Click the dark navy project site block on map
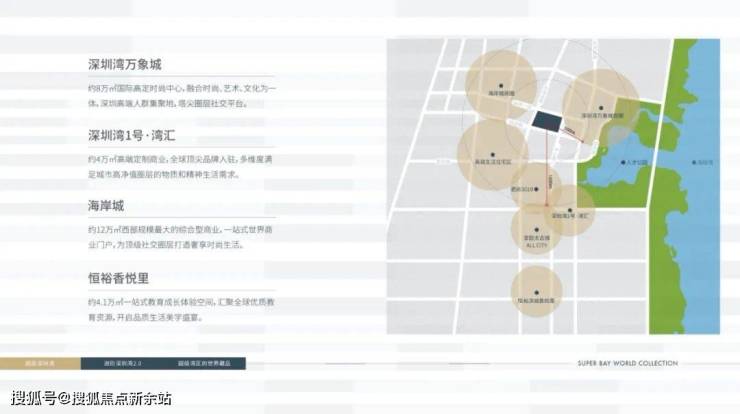 pyautogui.click(x=547, y=122)
